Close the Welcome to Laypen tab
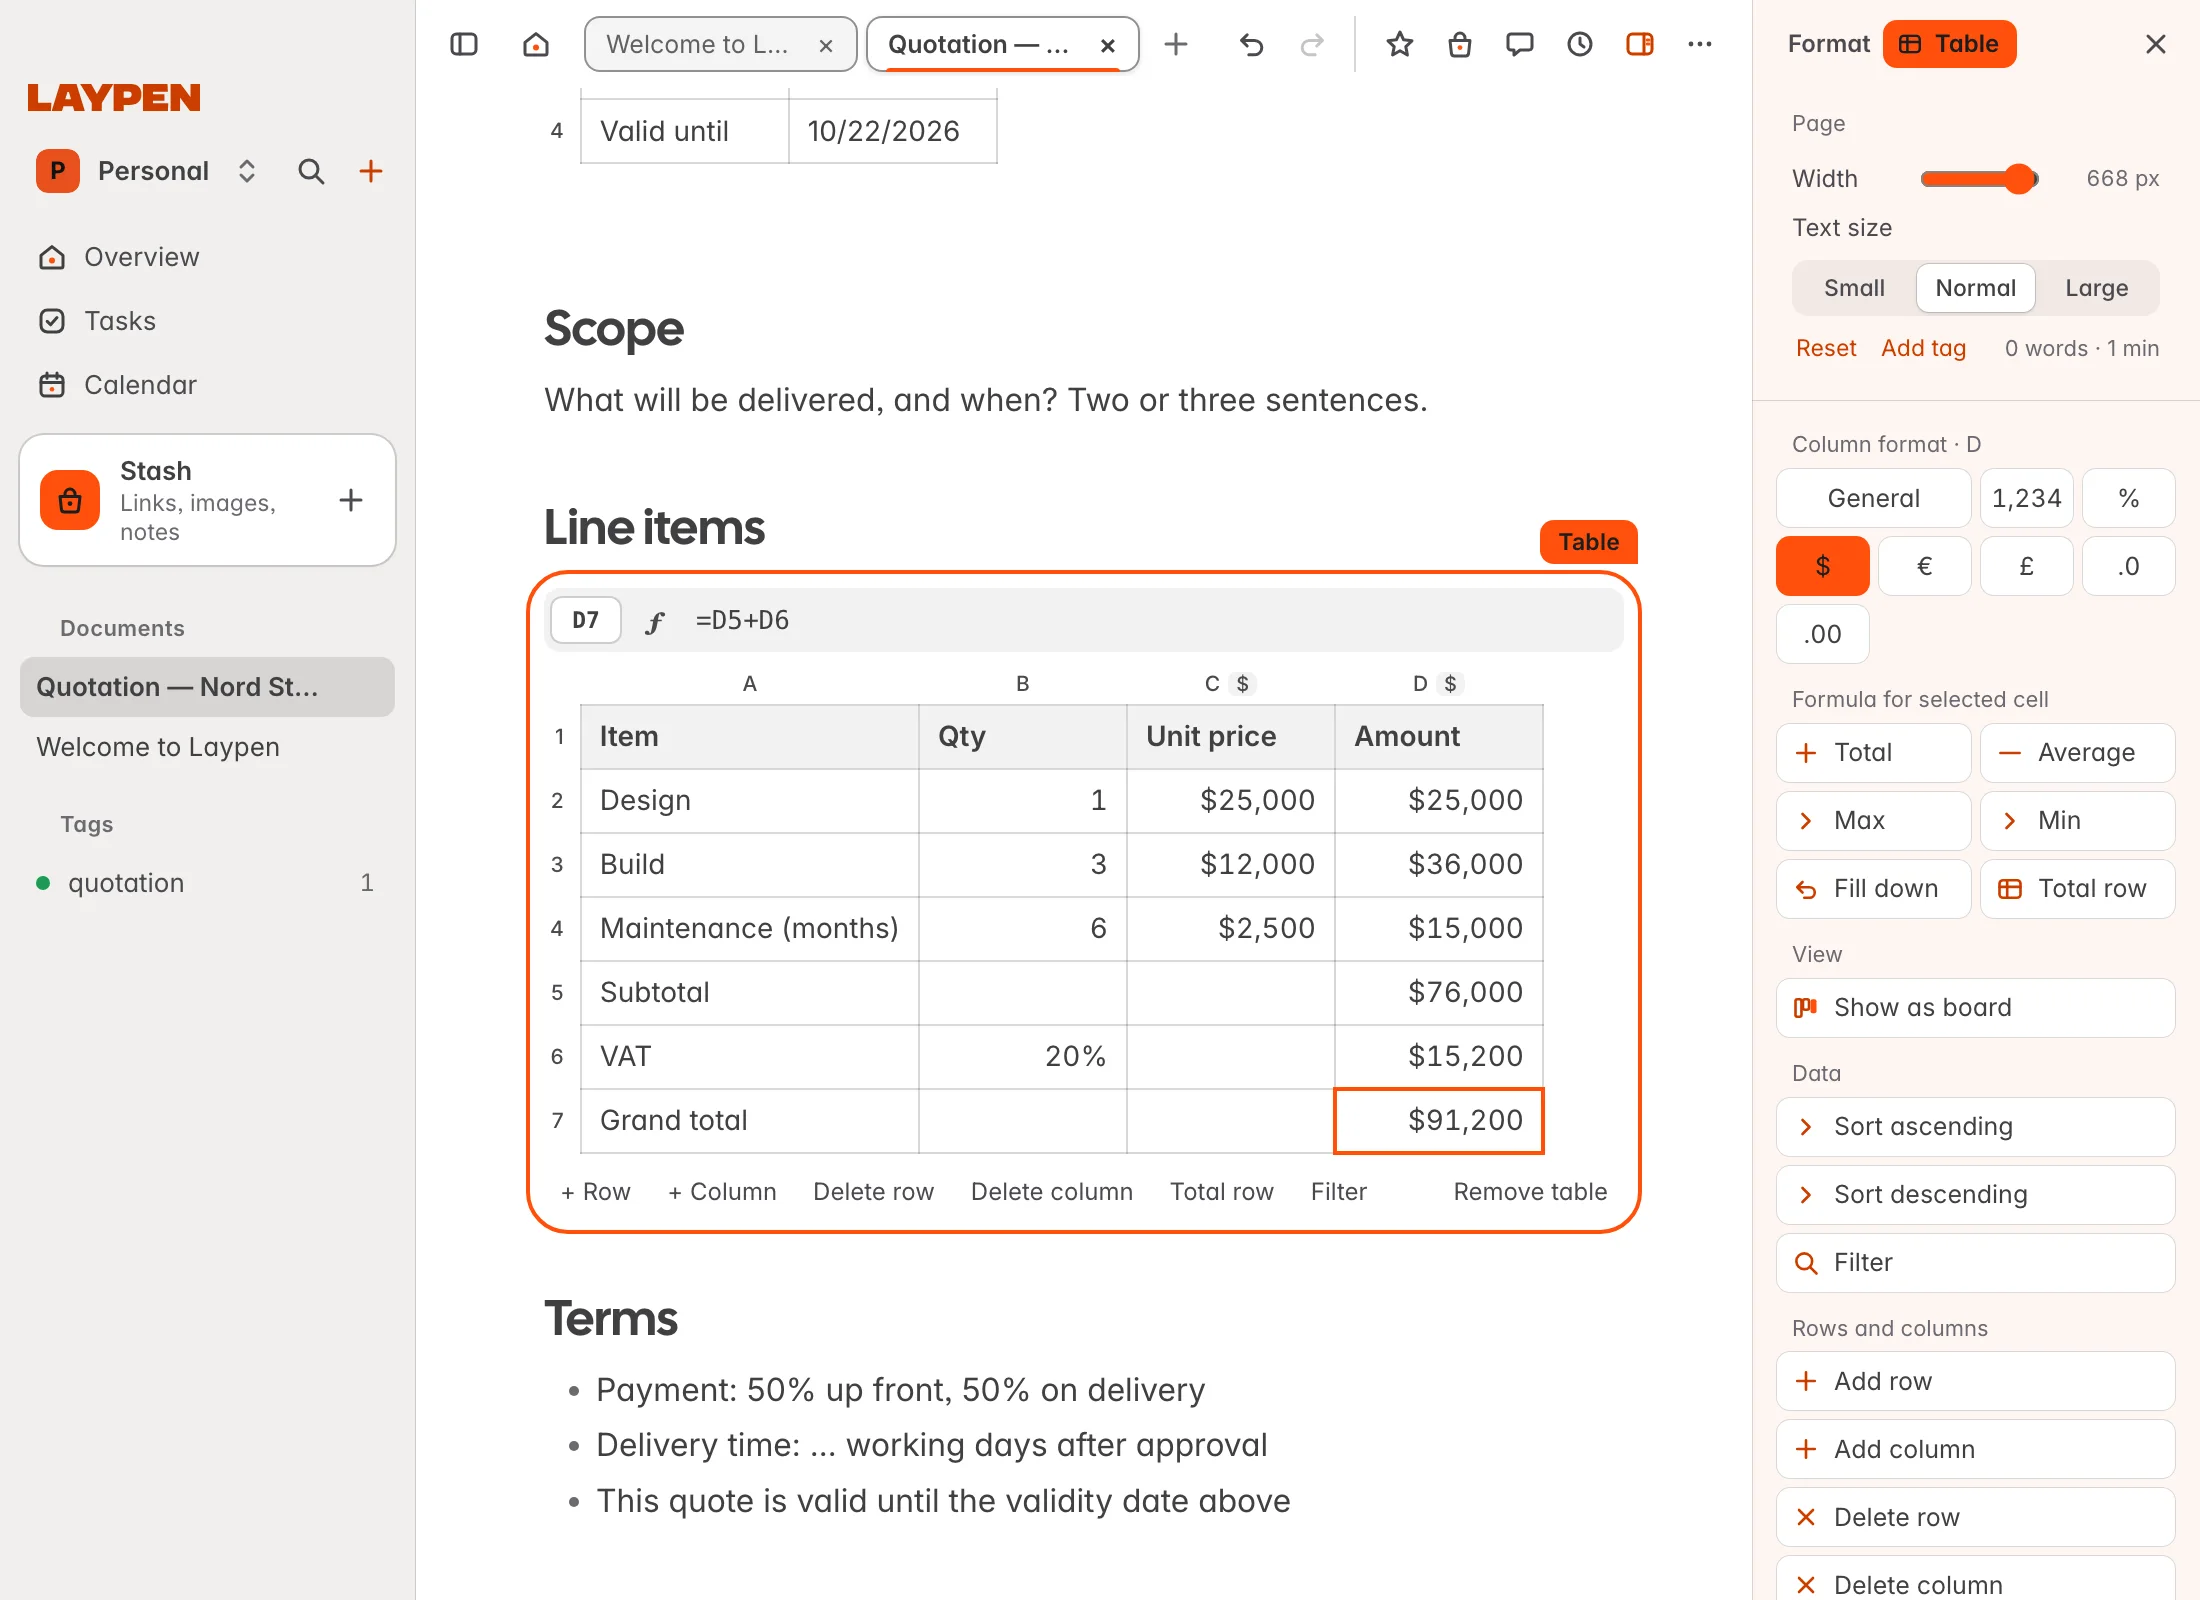2200x1600 pixels. coord(826,45)
